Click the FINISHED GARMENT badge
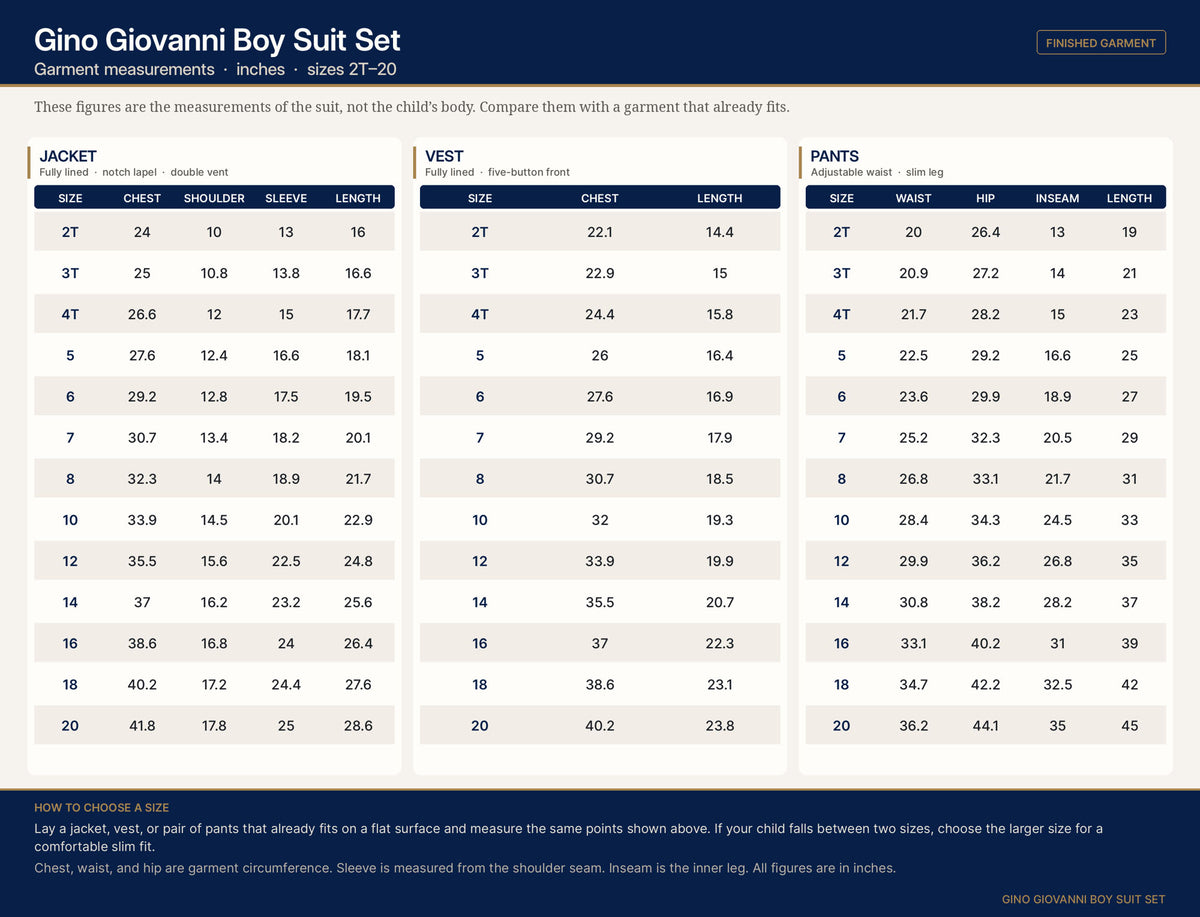1200x917 pixels. click(1101, 42)
